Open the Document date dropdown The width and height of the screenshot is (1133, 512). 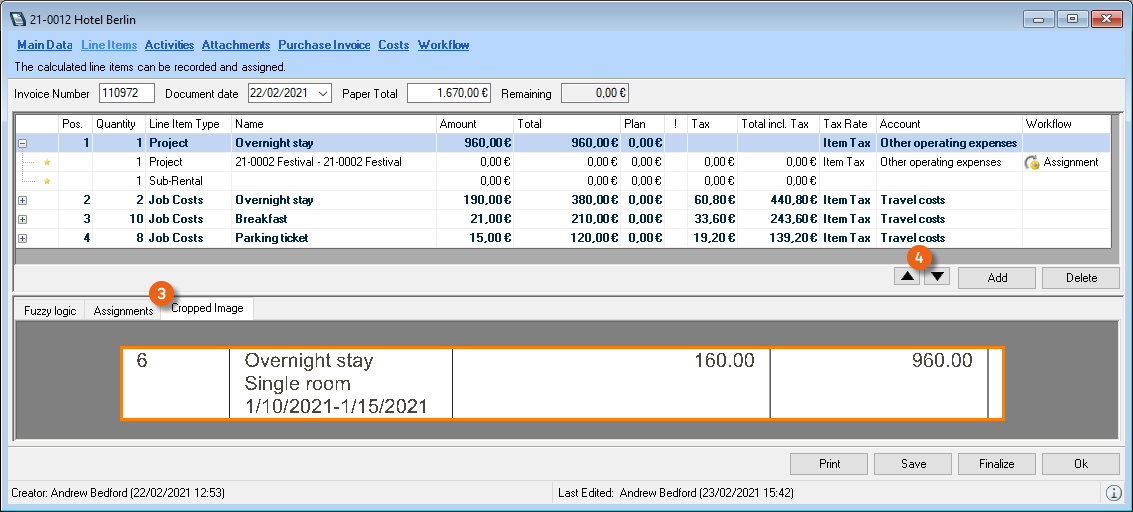tap(322, 94)
